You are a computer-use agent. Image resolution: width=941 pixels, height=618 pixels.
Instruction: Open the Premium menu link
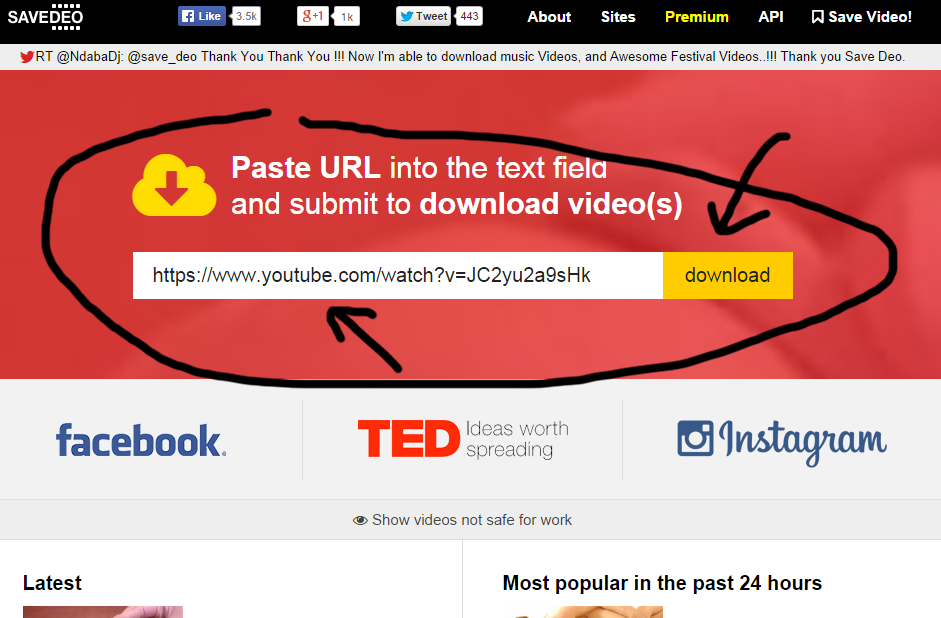coord(697,17)
